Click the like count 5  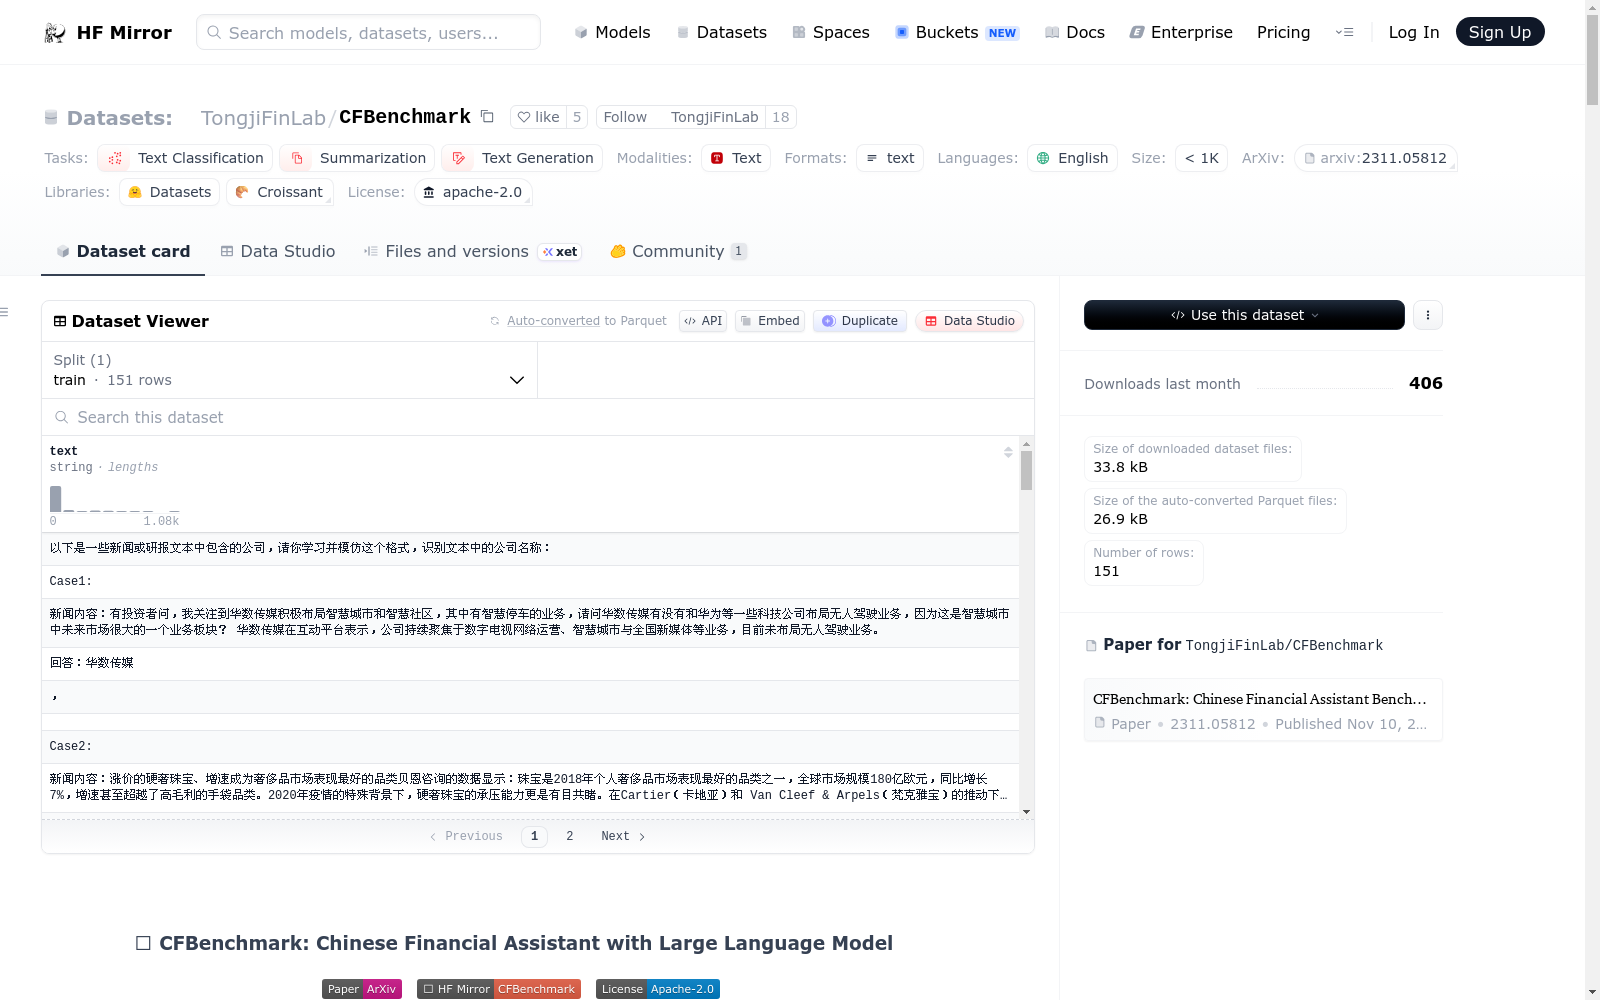tap(577, 117)
